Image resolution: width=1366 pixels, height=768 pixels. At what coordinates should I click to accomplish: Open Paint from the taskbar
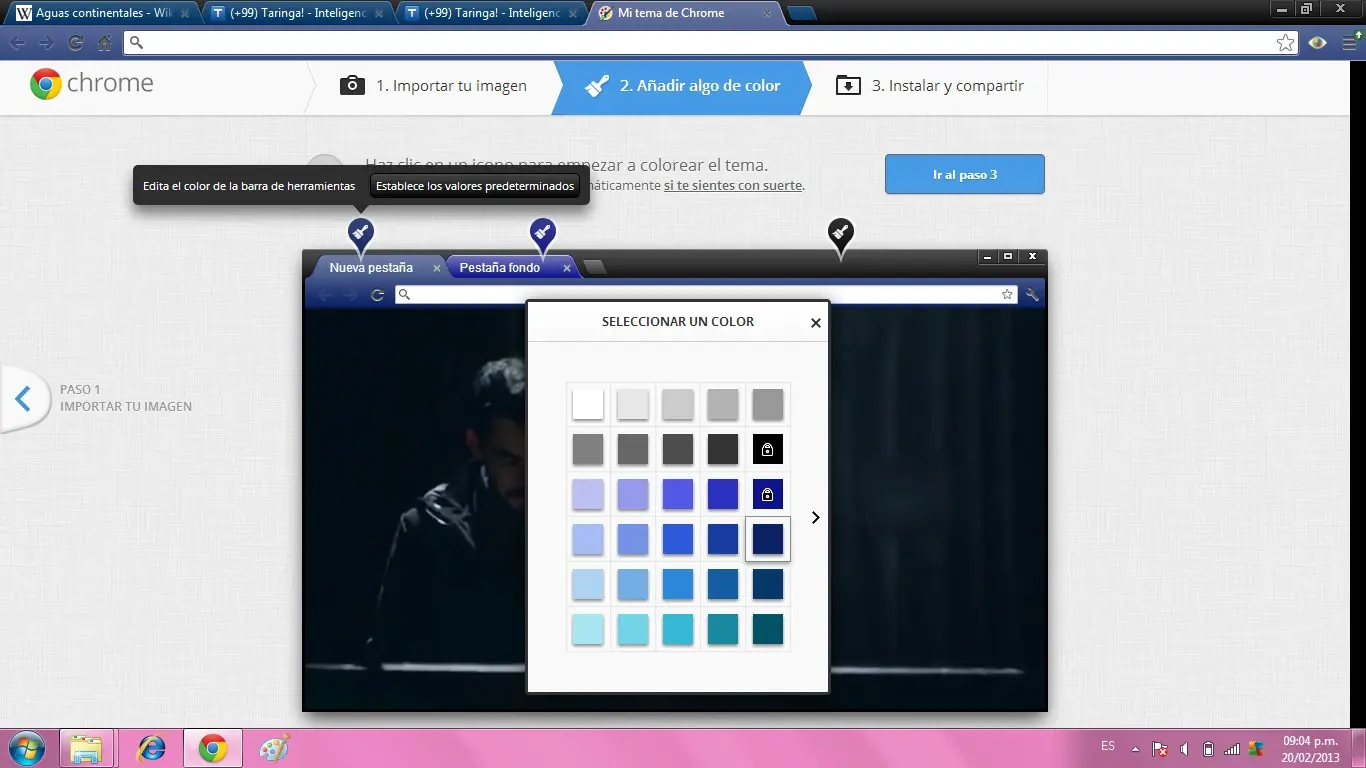(273, 748)
